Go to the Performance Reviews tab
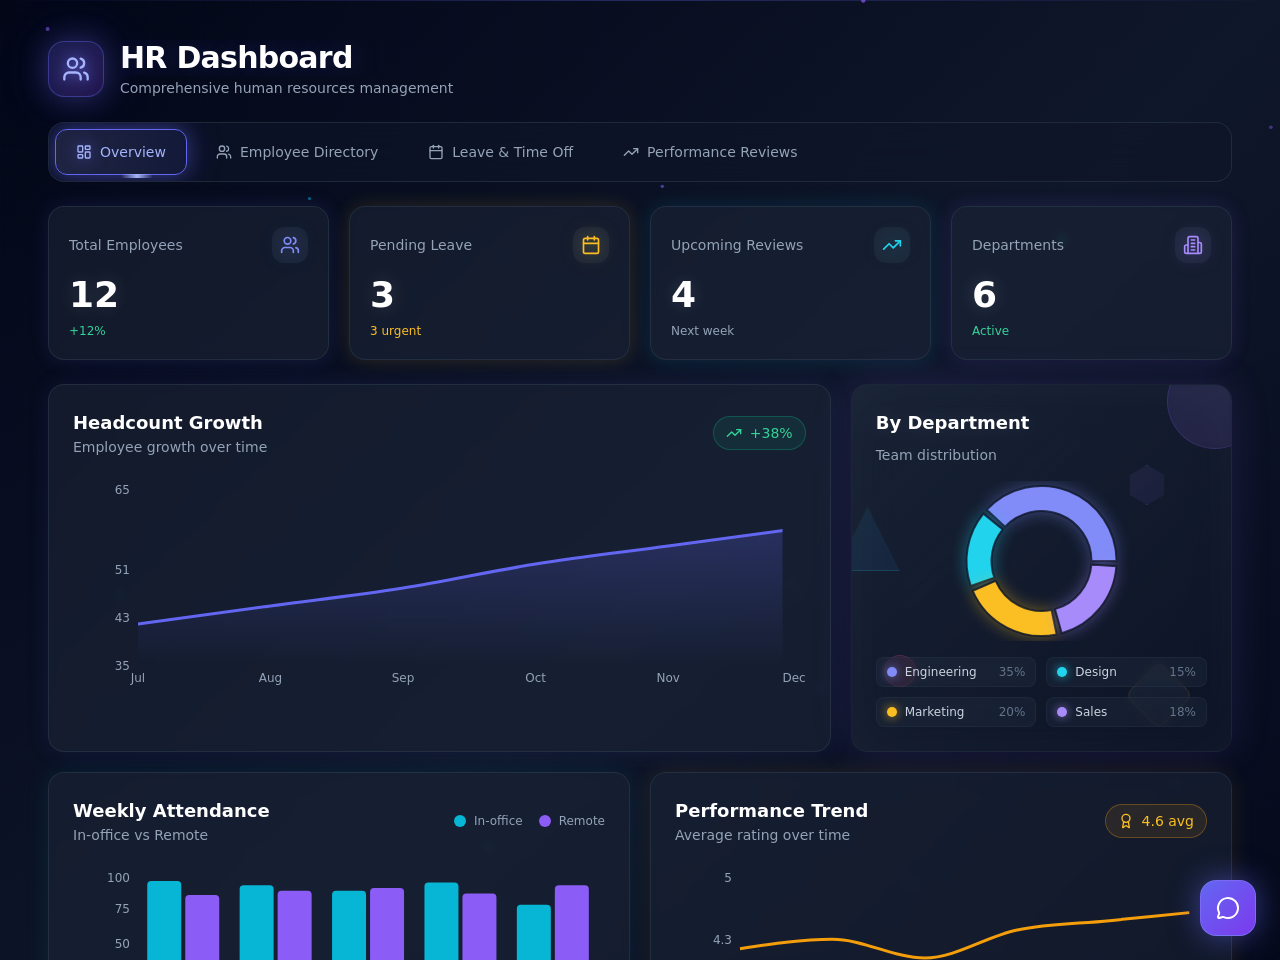This screenshot has width=1280, height=960. (x=710, y=152)
